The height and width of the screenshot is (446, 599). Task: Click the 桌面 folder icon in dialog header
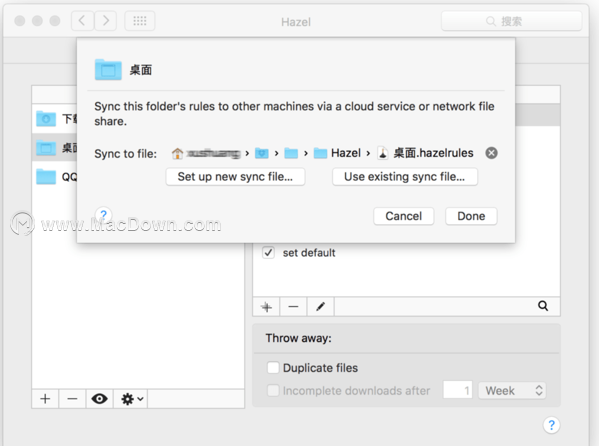[108, 70]
